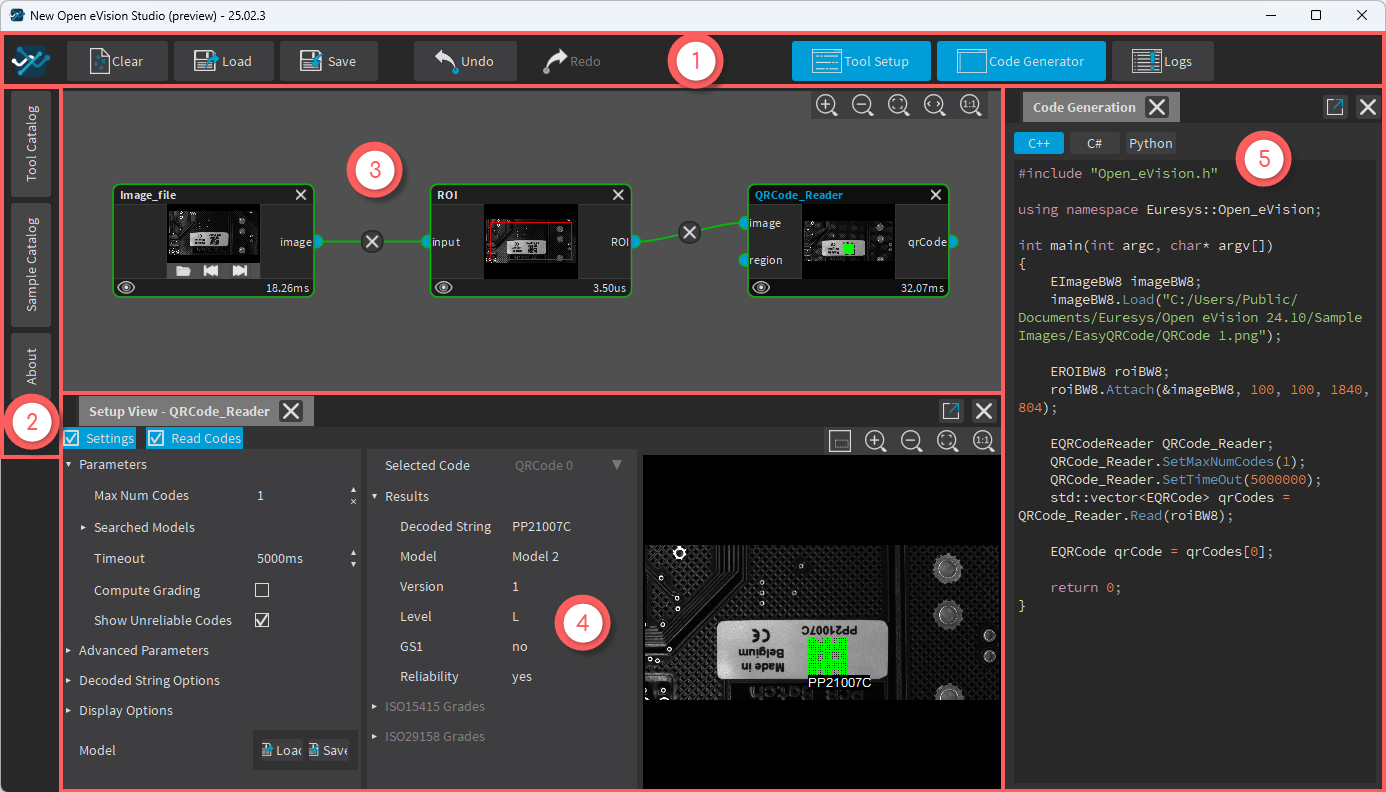This screenshot has width=1386, height=792.
Task: Click the Undo toolbar button
Action: (x=465, y=61)
